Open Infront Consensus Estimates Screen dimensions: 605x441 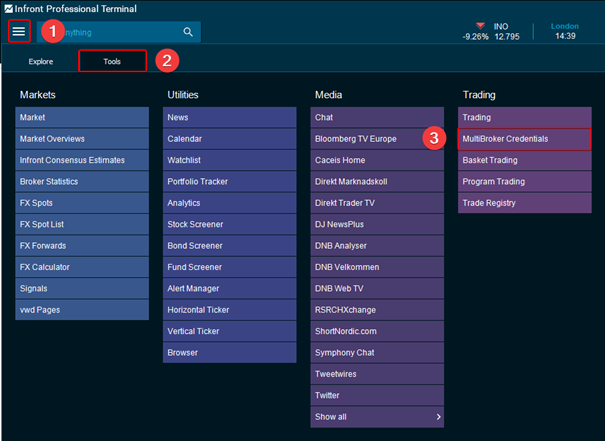[x=82, y=160]
